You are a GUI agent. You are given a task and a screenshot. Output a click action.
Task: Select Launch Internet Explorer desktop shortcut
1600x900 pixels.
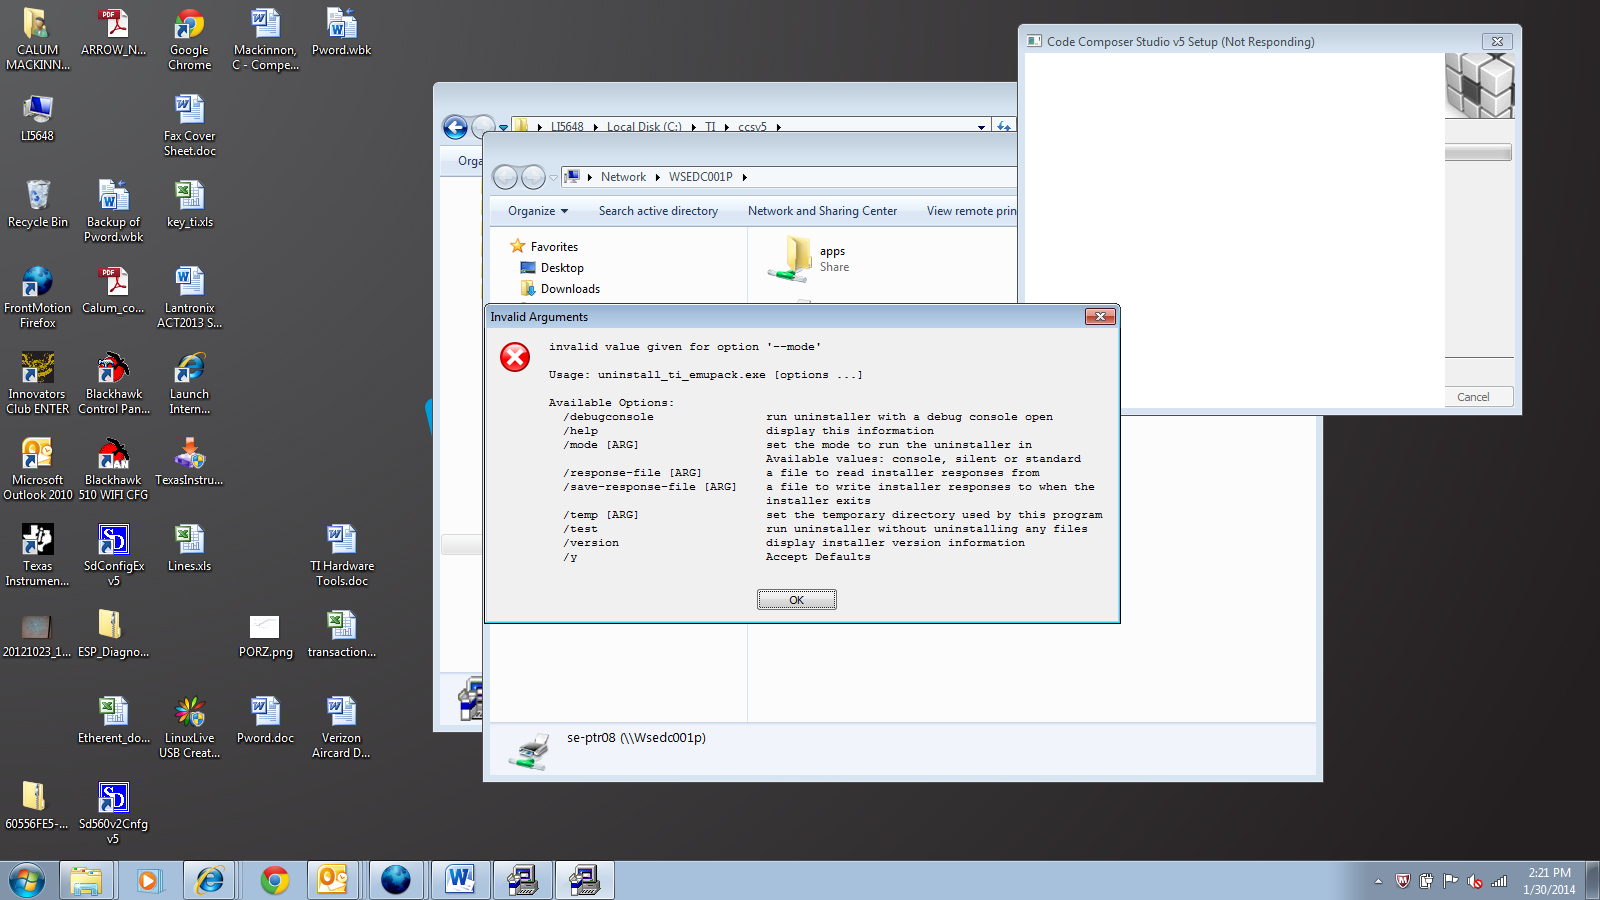coord(189,383)
